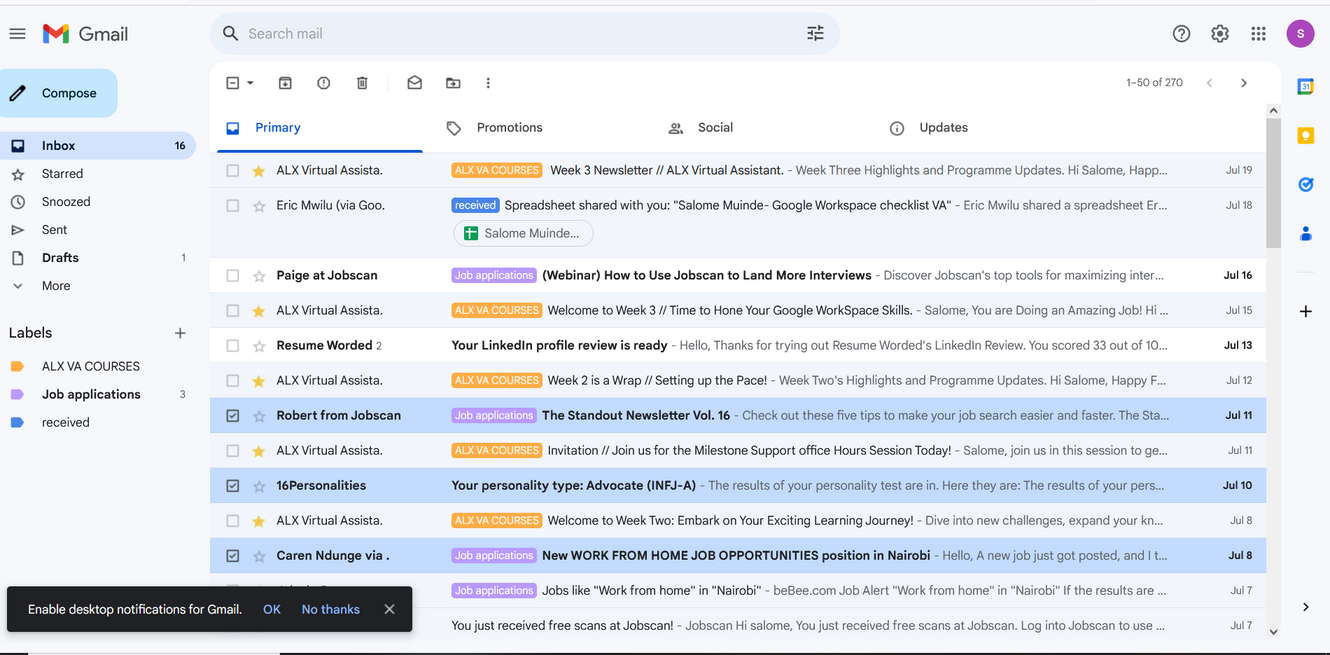The width and height of the screenshot is (1330, 655).
Task: Click No thanks on notification prompt
Action: [x=331, y=609]
